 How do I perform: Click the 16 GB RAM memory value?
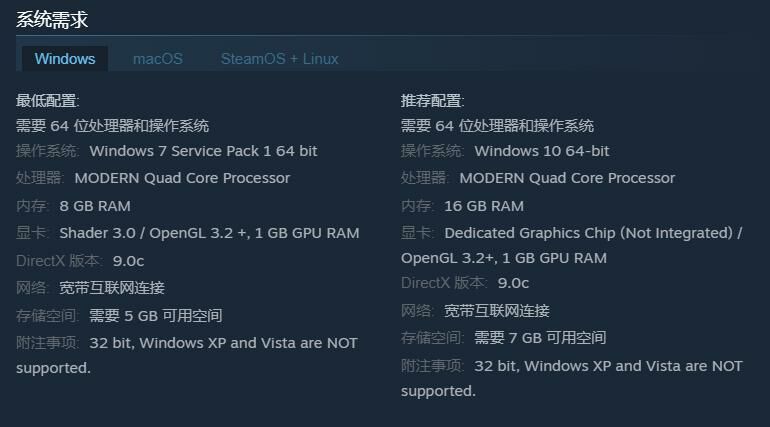tap(484, 206)
